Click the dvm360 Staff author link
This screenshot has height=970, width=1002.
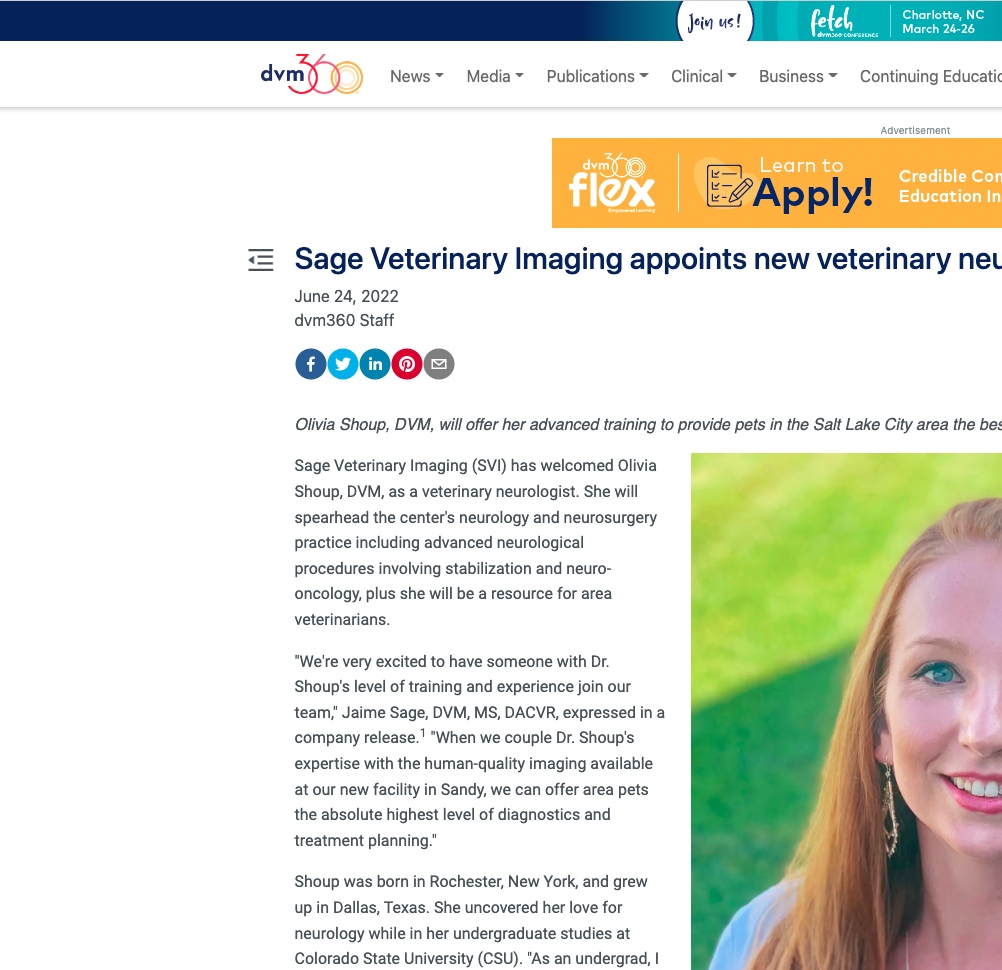coord(344,320)
